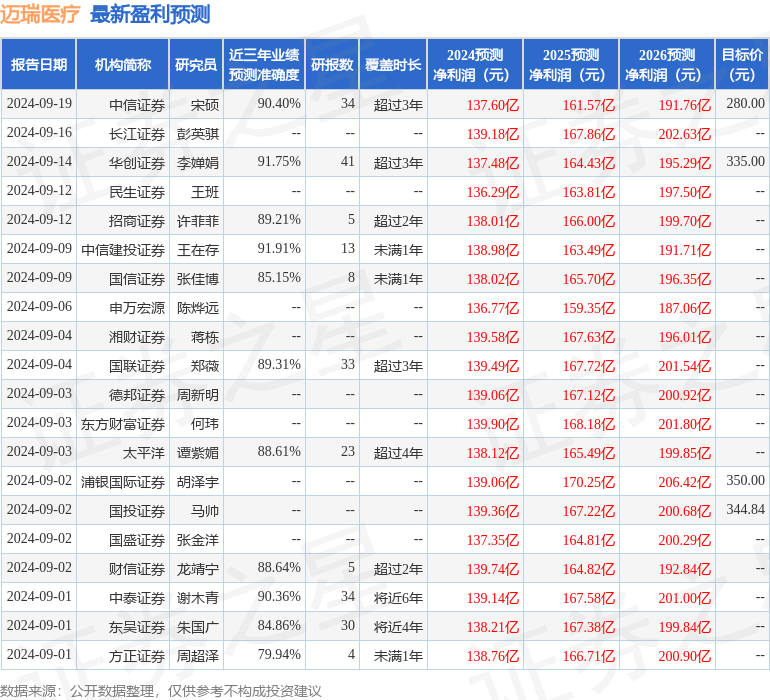This screenshot has width=770, height=700.
Task: Click institution 国信证券
Action: click(x=137, y=279)
